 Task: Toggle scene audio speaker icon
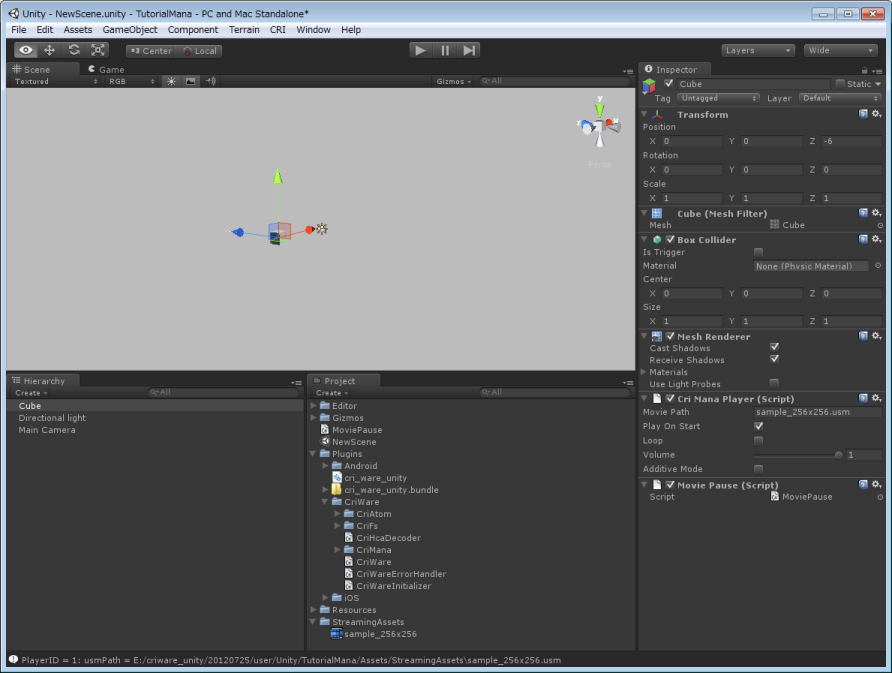[210, 81]
